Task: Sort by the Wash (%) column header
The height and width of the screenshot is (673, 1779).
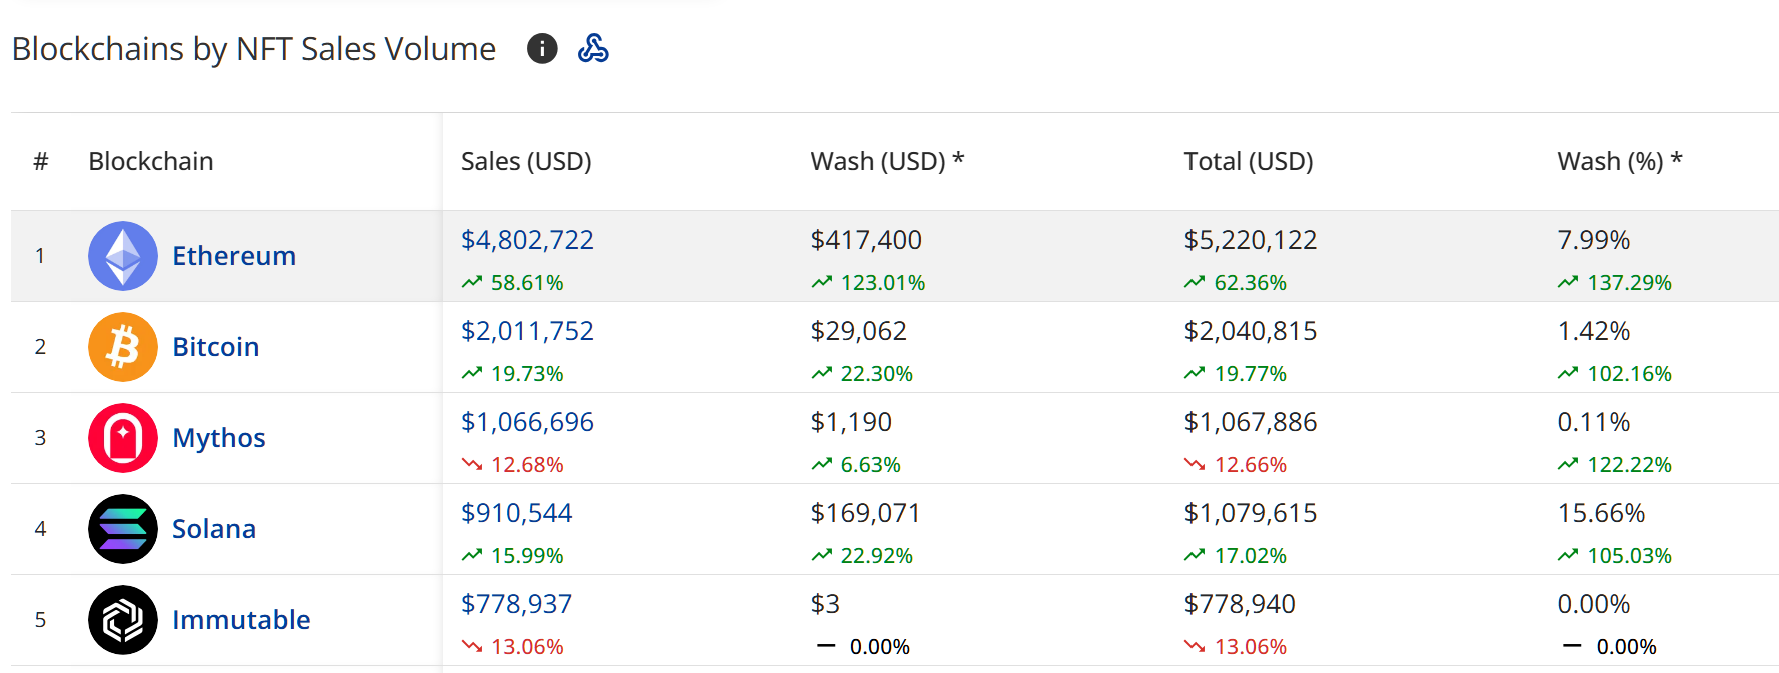Action: coord(1620,161)
